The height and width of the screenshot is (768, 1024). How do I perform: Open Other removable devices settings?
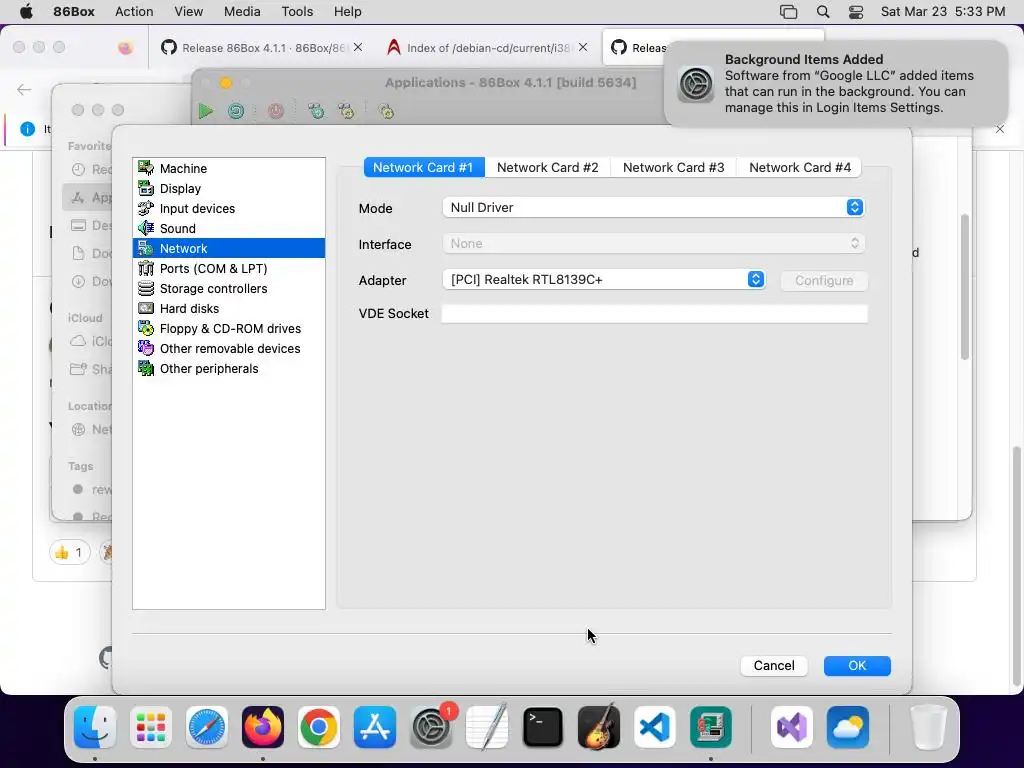(x=229, y=349)
